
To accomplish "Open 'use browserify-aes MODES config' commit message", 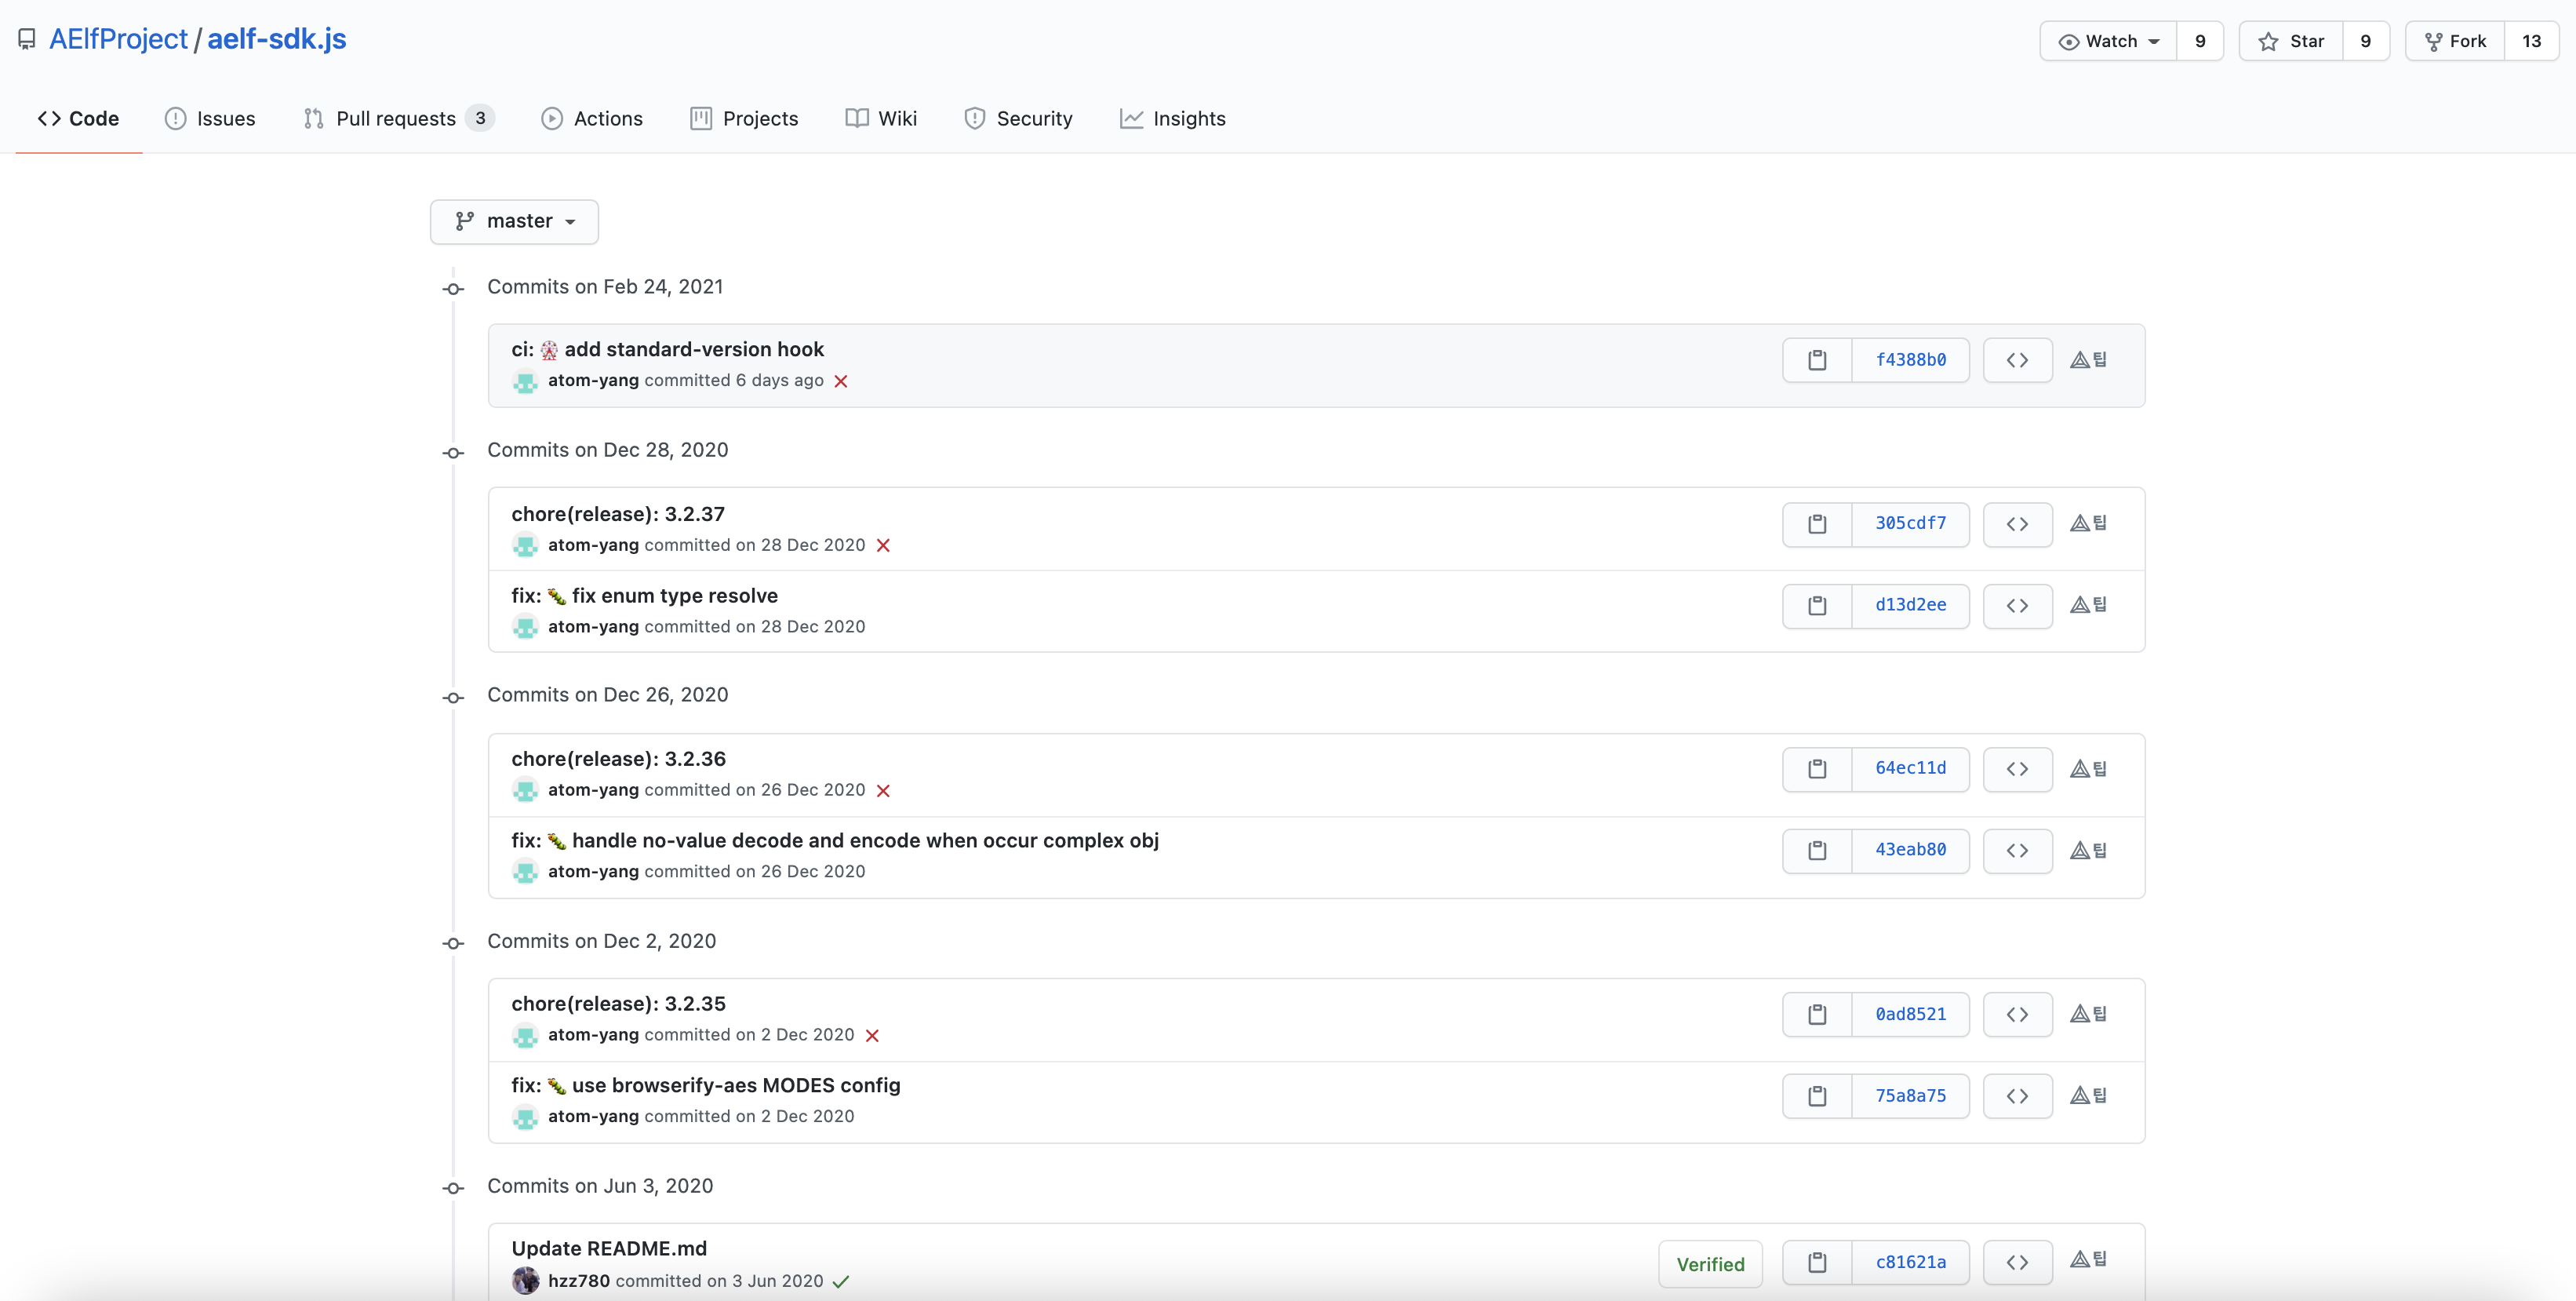I will click(x=706, y=1086).
